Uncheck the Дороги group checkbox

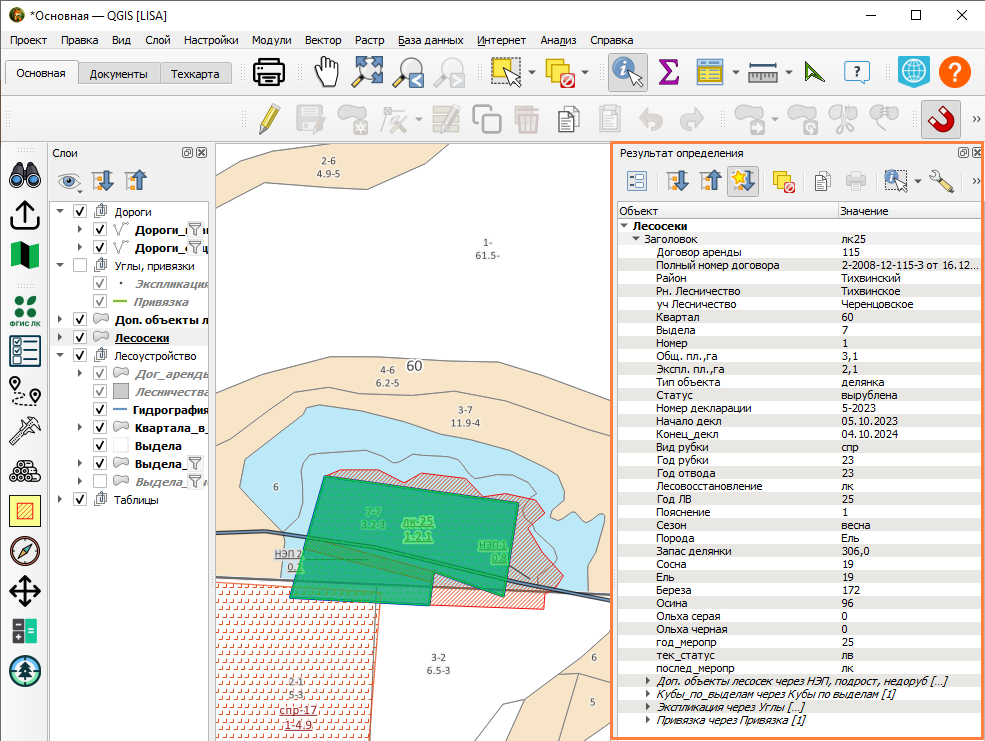(80, 212)
